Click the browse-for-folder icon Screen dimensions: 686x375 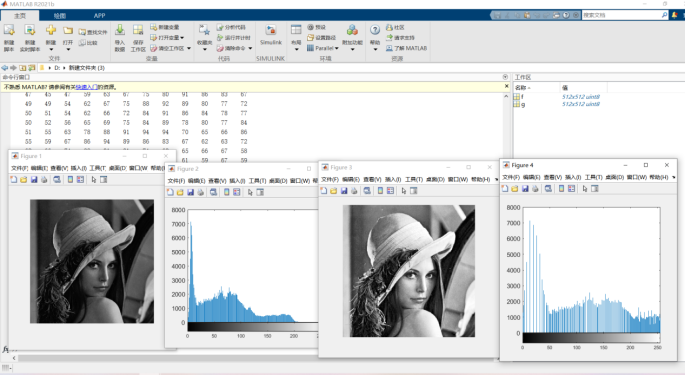[32, 68]
